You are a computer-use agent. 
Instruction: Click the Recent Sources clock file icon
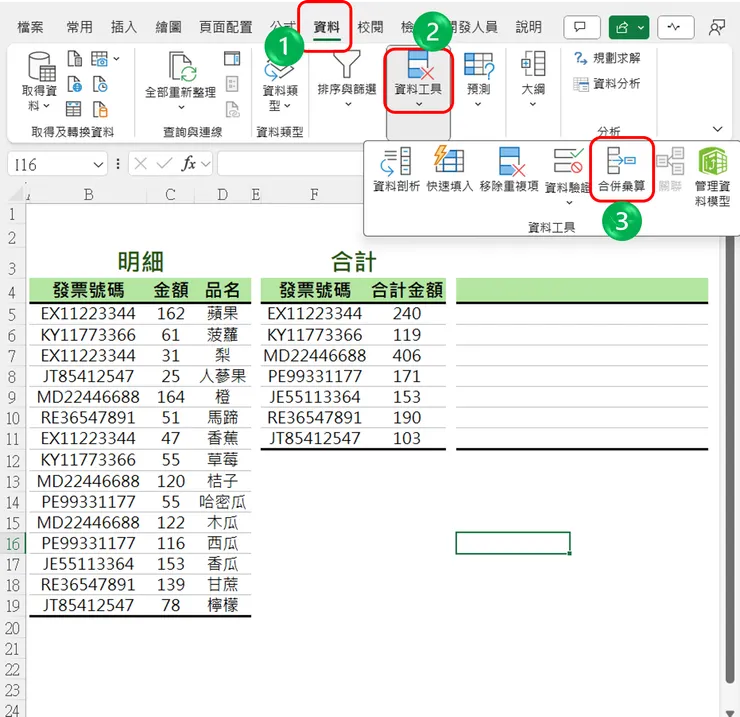click(100, 84)
